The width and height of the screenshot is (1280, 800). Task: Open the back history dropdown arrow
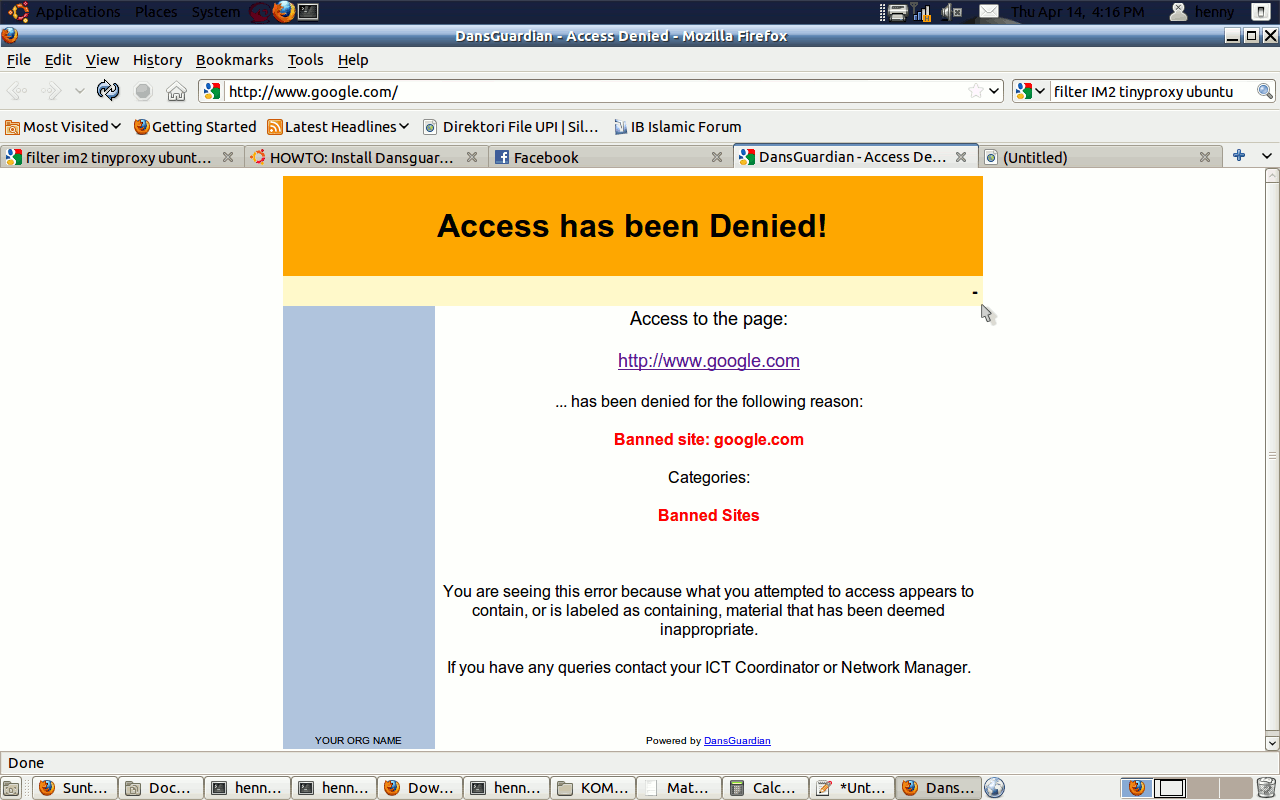tap(79, 91)
